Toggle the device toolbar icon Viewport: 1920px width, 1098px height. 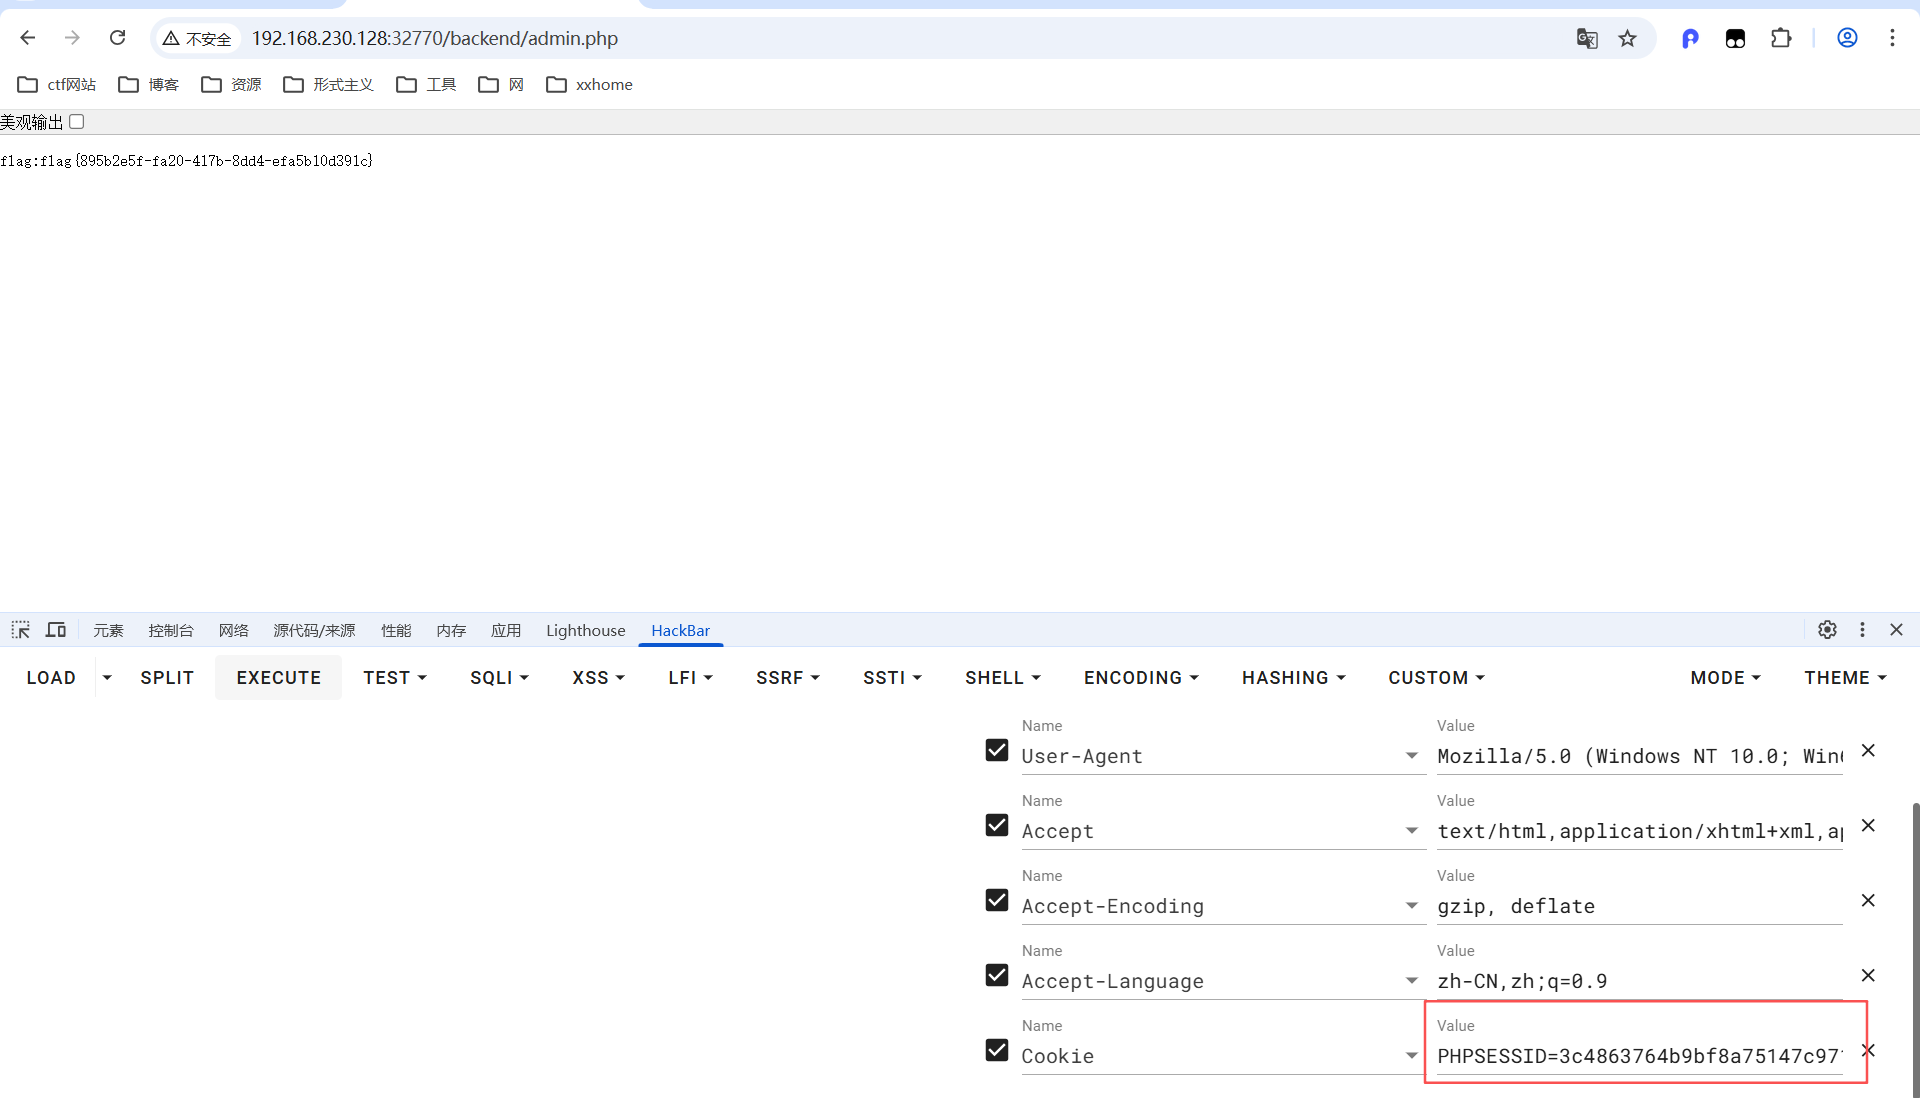pyautogui.click(x=56, y=630)
